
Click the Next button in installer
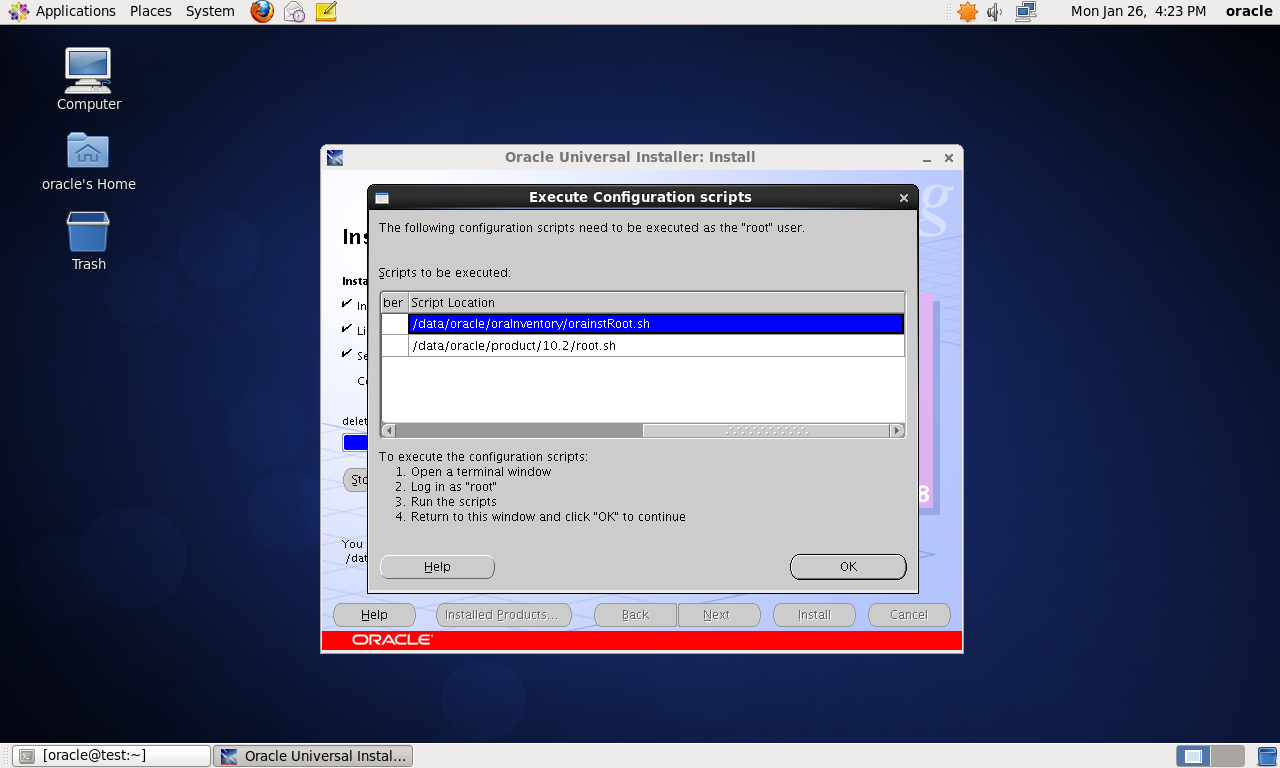(719, 615)
